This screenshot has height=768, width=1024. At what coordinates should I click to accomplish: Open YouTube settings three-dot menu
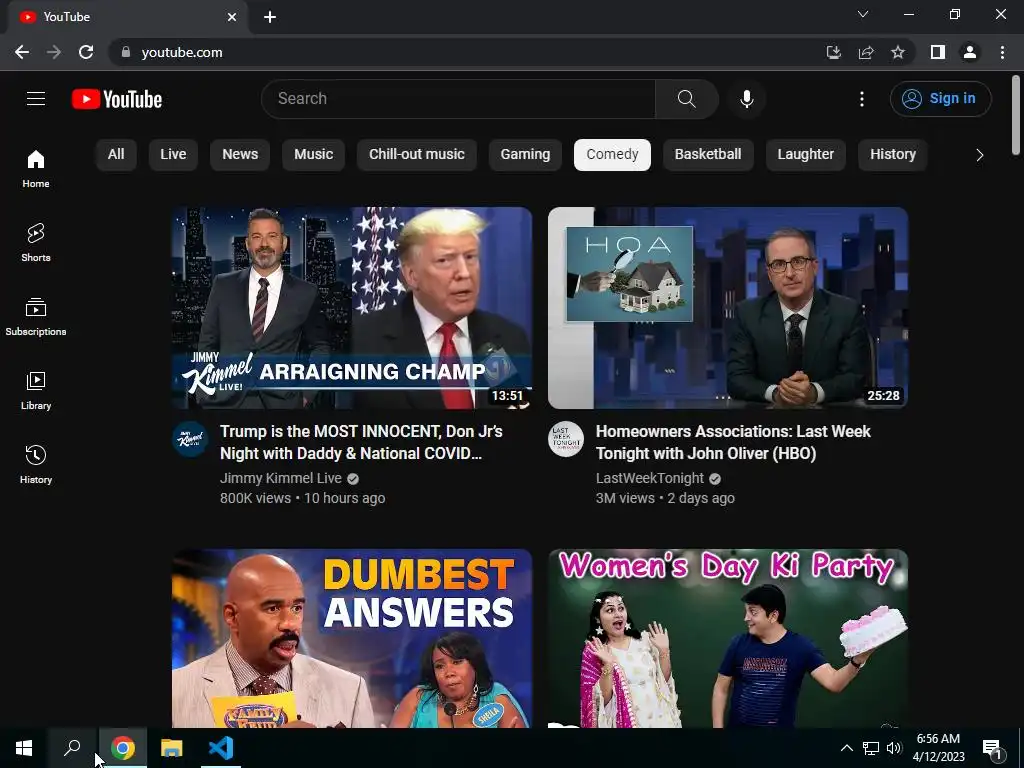[861, 99]
